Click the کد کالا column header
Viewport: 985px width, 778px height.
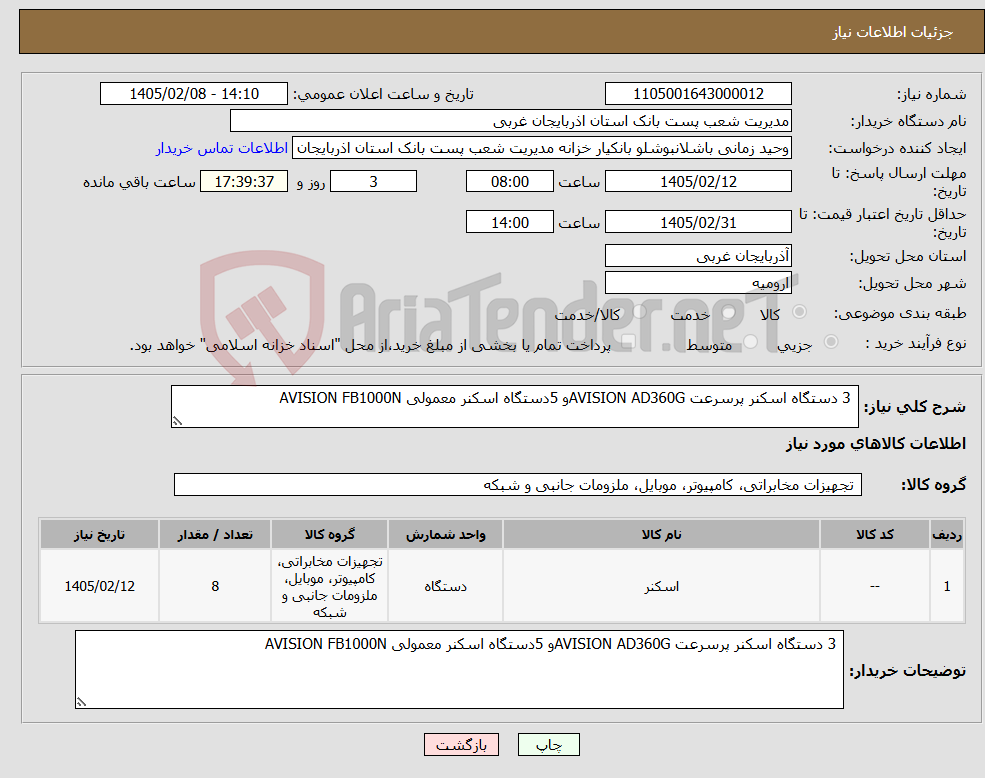874,534
